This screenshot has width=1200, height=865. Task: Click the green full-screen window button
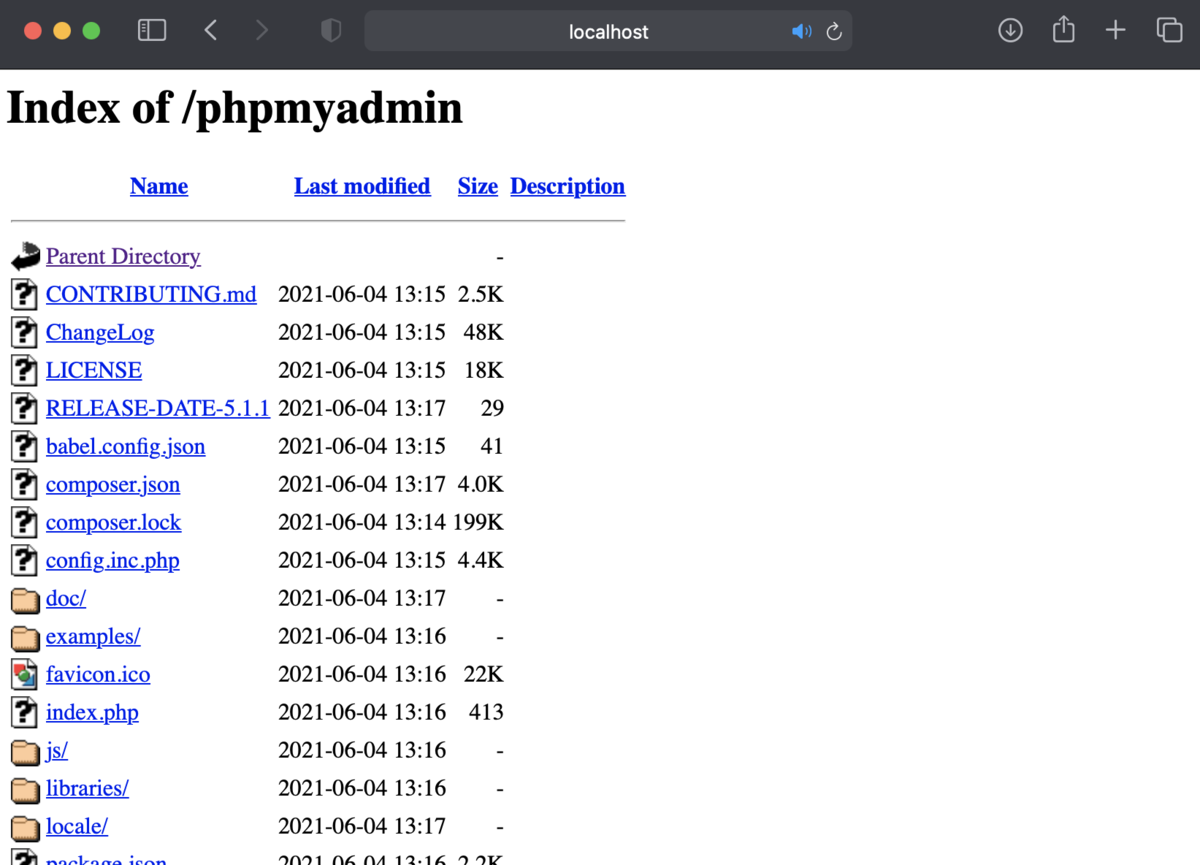(91, 31)
